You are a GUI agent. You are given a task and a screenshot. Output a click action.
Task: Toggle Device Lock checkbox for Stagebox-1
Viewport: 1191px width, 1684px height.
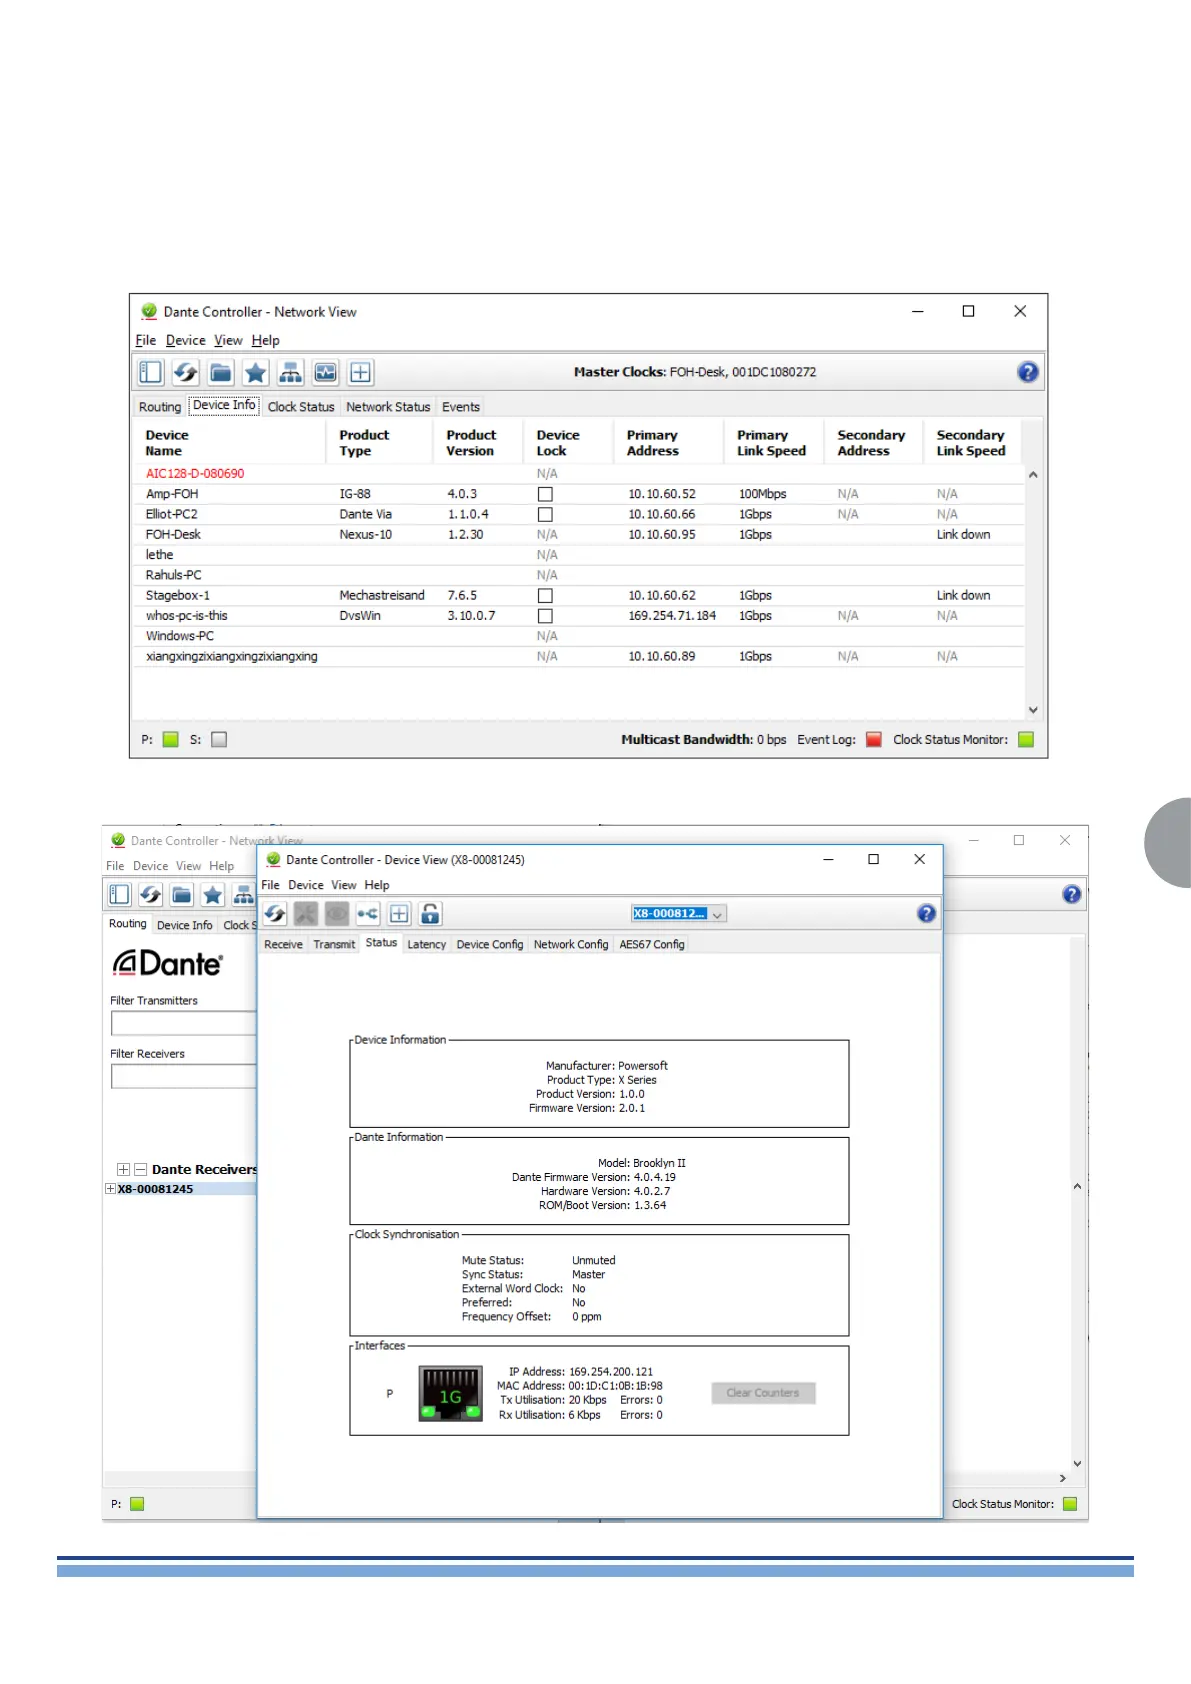point(545,595)
